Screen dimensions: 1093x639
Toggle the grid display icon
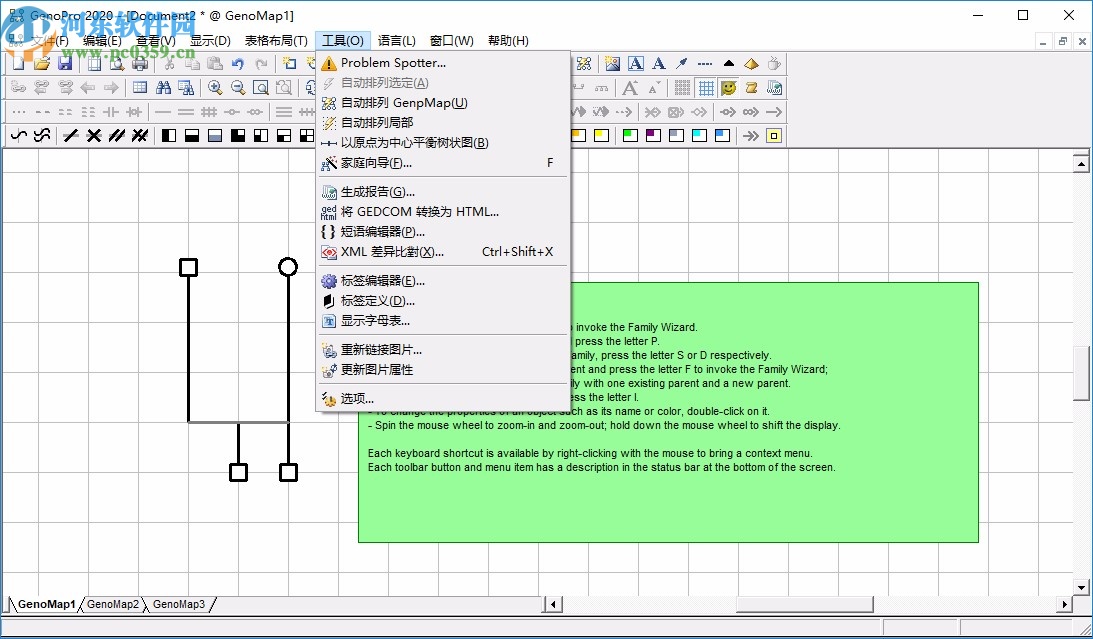706,89
